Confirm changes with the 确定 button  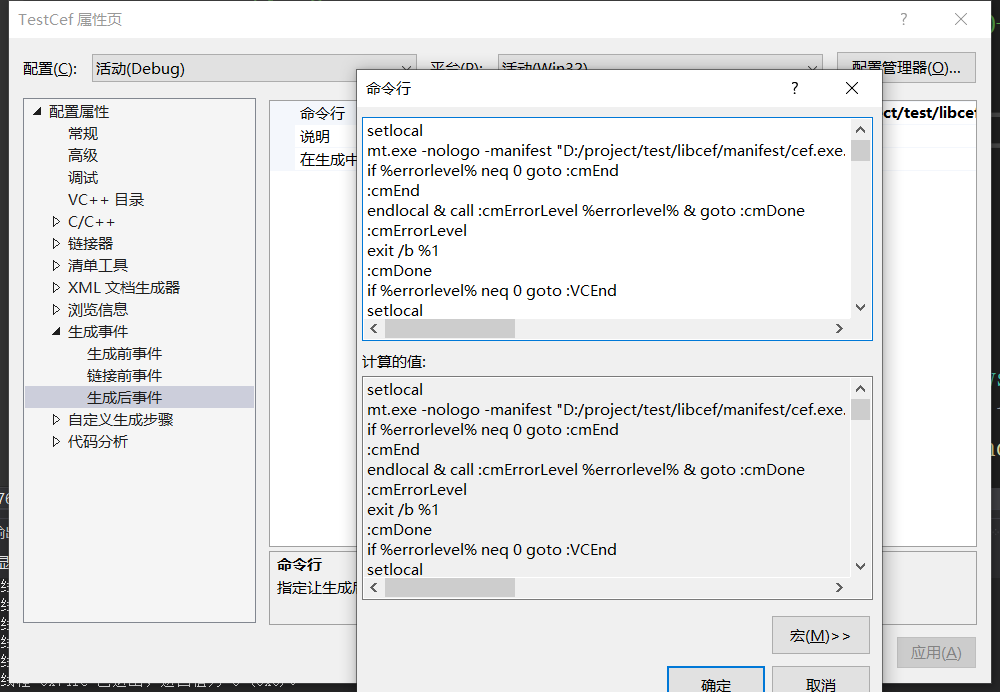(716, 683)
